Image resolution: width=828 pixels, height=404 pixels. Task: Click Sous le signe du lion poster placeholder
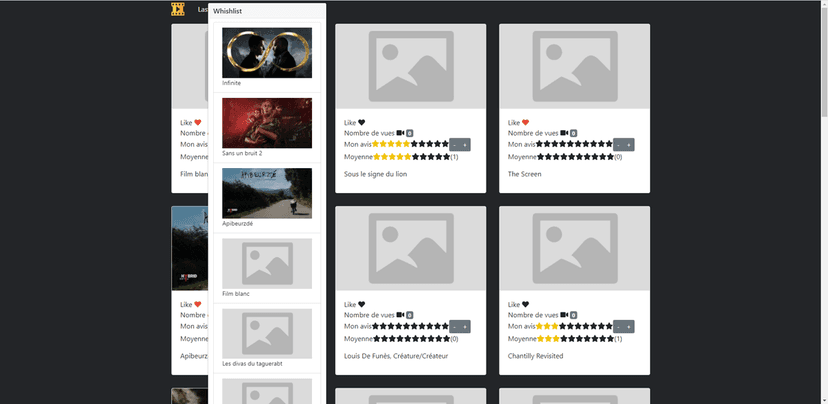tap(410, 66)
